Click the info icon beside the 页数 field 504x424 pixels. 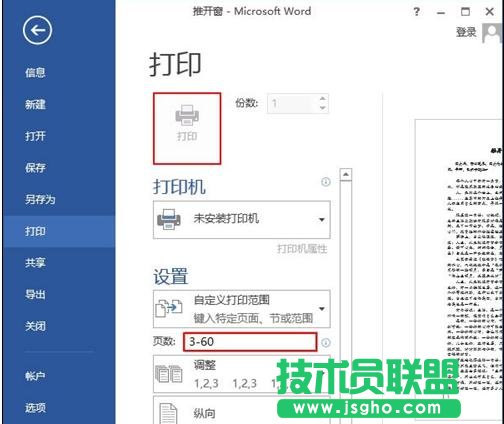click(326, 342)
